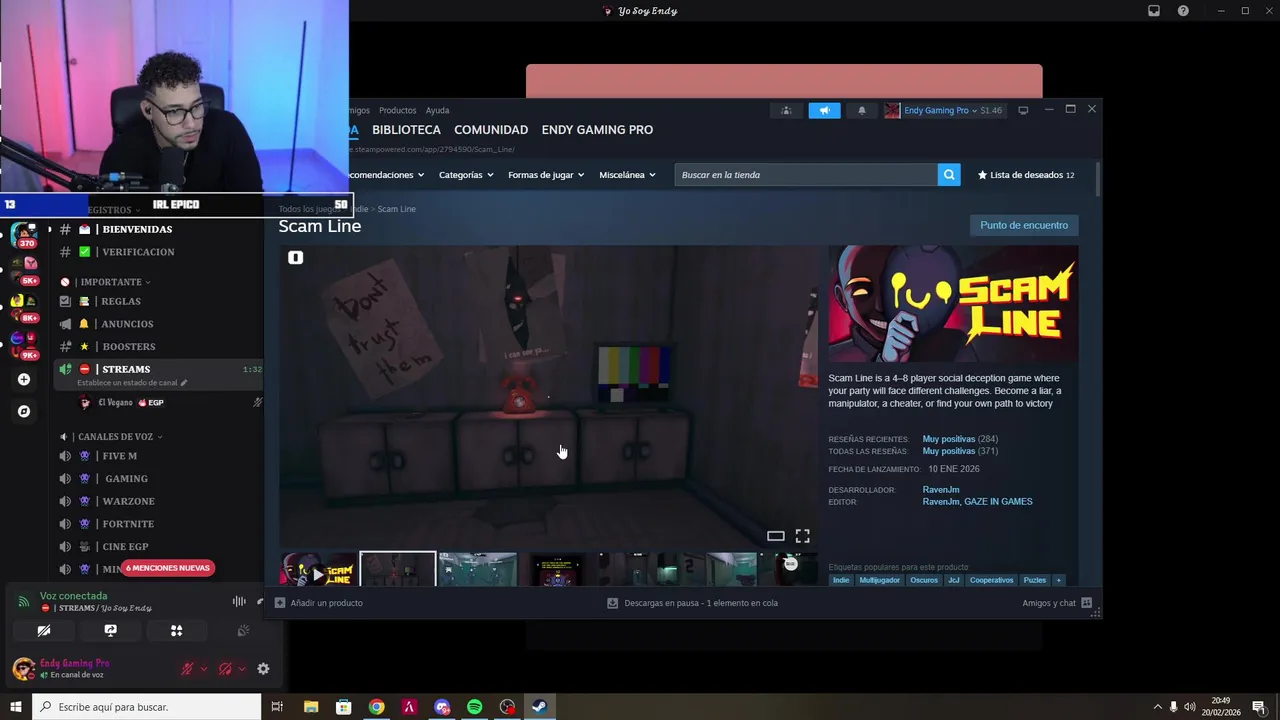Enter fullscreen on the Scam Line video
The width and height of the screenshot is (1280, 720).
tap(802, 536)
